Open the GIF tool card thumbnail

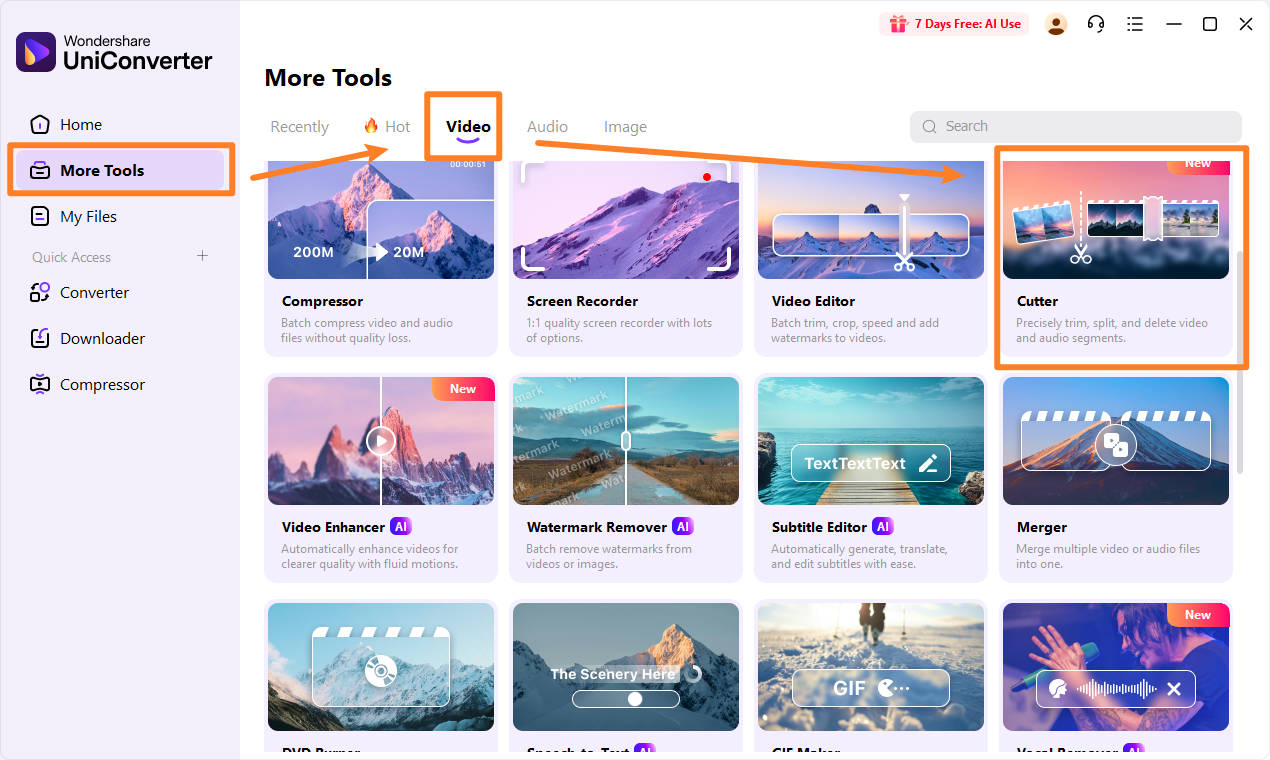pyautogui.click(x=871, y=667)
